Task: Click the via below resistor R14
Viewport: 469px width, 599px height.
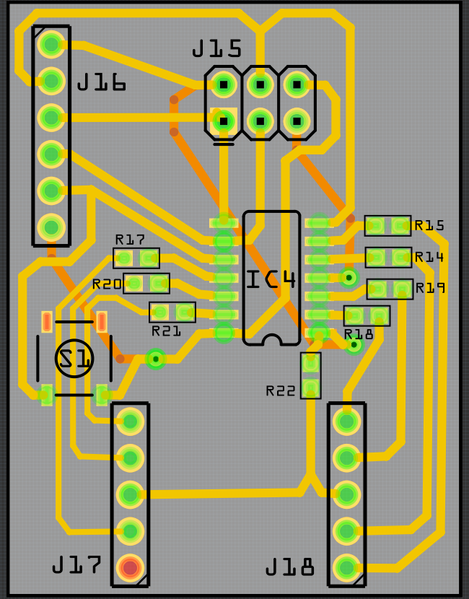Action: click(349, 277)
